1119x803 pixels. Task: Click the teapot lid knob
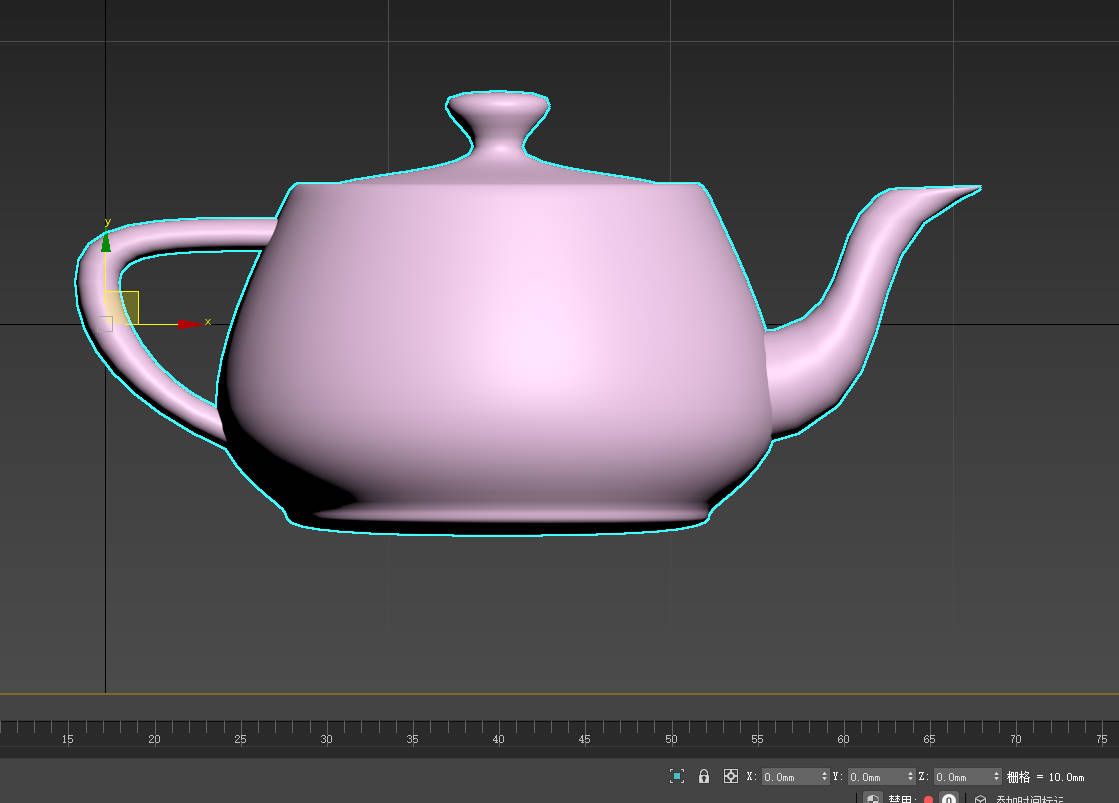click(x=498, y=114)
